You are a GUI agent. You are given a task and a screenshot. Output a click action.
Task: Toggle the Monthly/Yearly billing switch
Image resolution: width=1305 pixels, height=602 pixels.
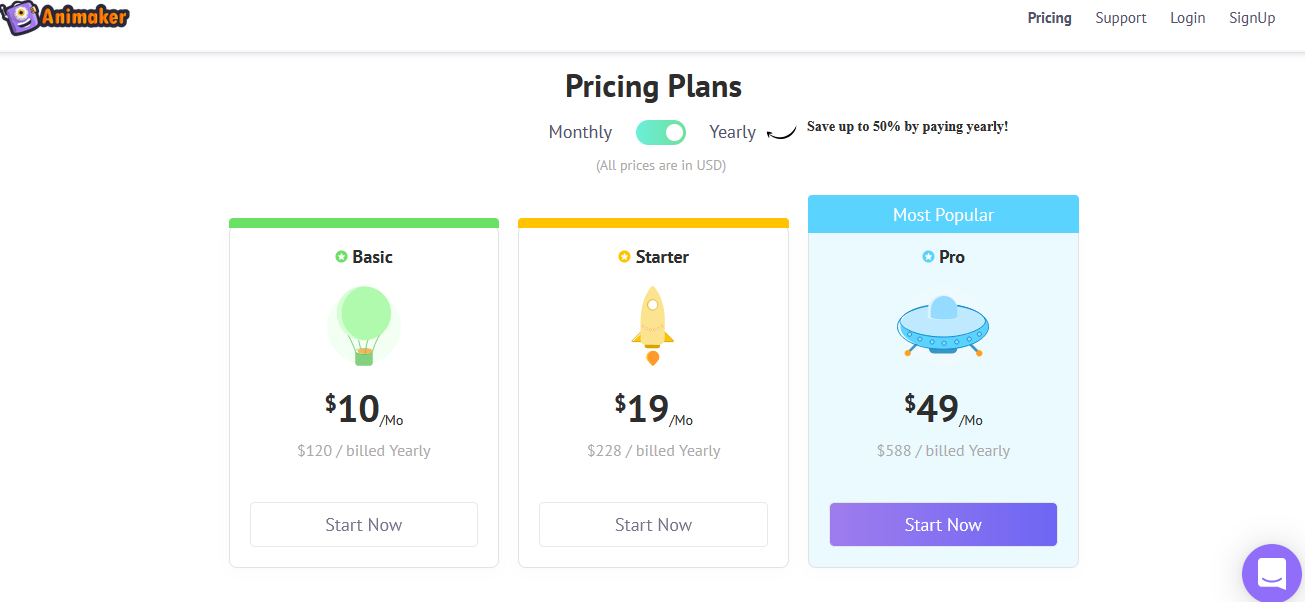tap(661, 132)
